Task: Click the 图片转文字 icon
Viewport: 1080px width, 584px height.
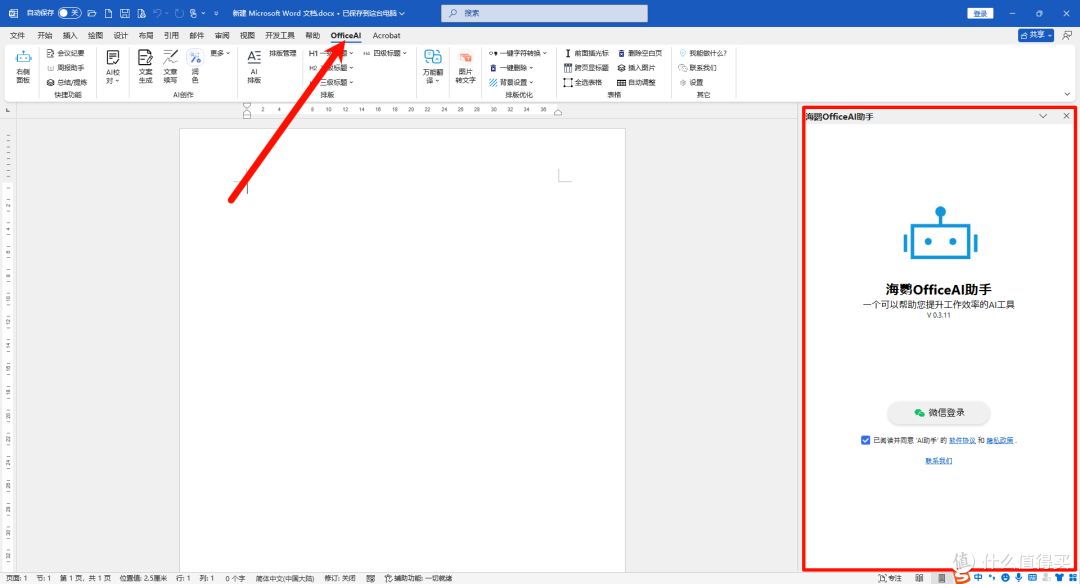Action: click(466, 66)
